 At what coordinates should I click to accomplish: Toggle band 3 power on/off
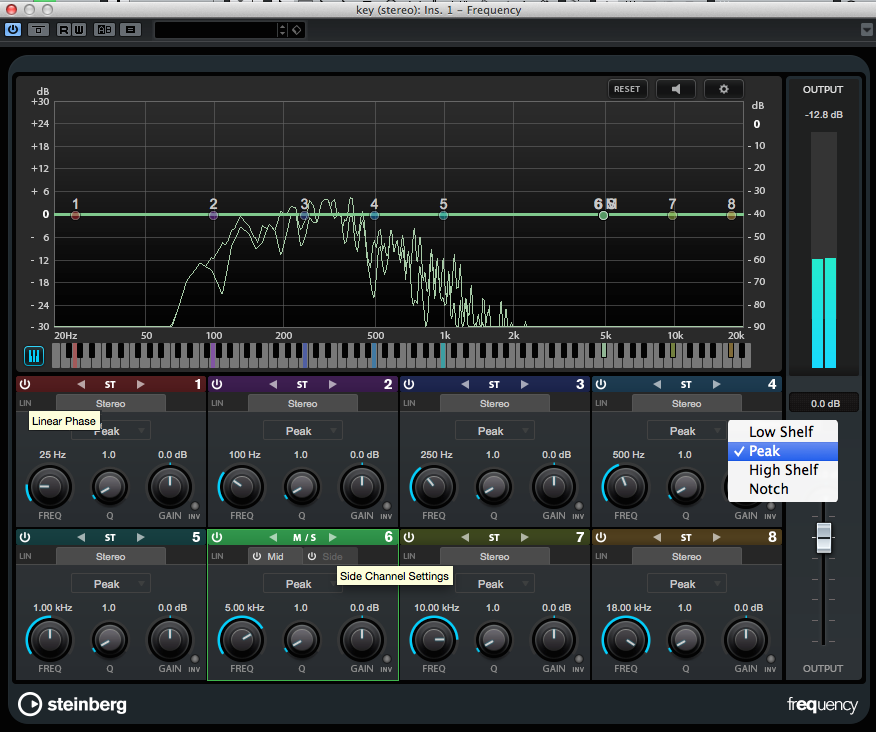(x=409, y=384)
